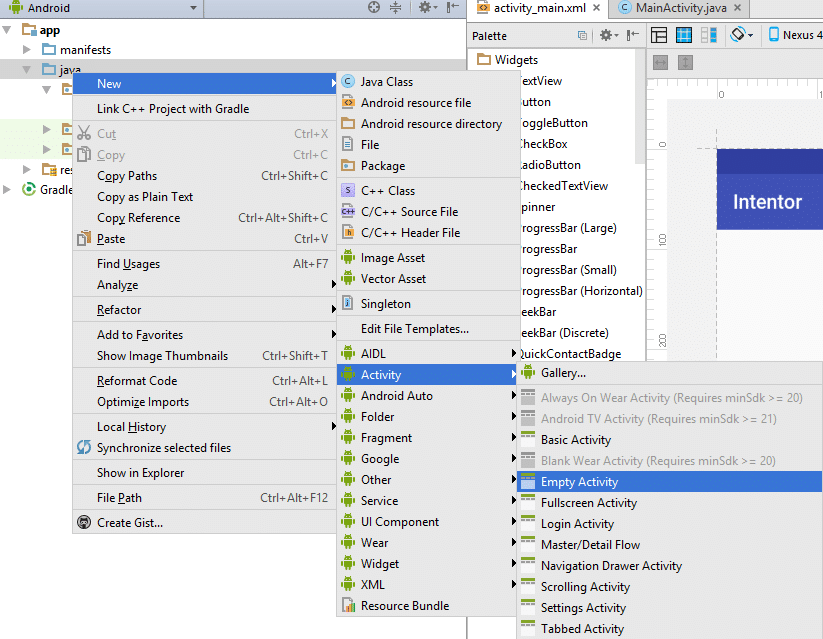Hide the Palette panel
This screenshot has height=639, width=823.
[633, 35]
